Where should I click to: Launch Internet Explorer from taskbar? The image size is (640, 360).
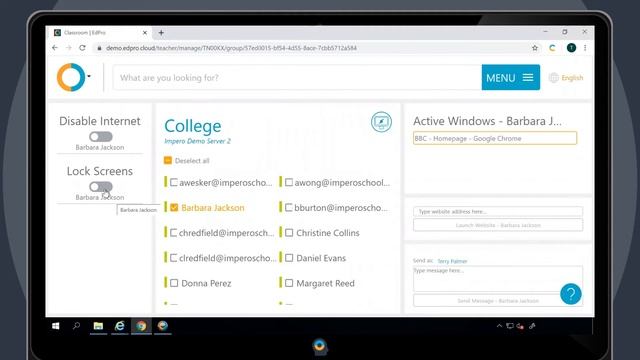120,326
